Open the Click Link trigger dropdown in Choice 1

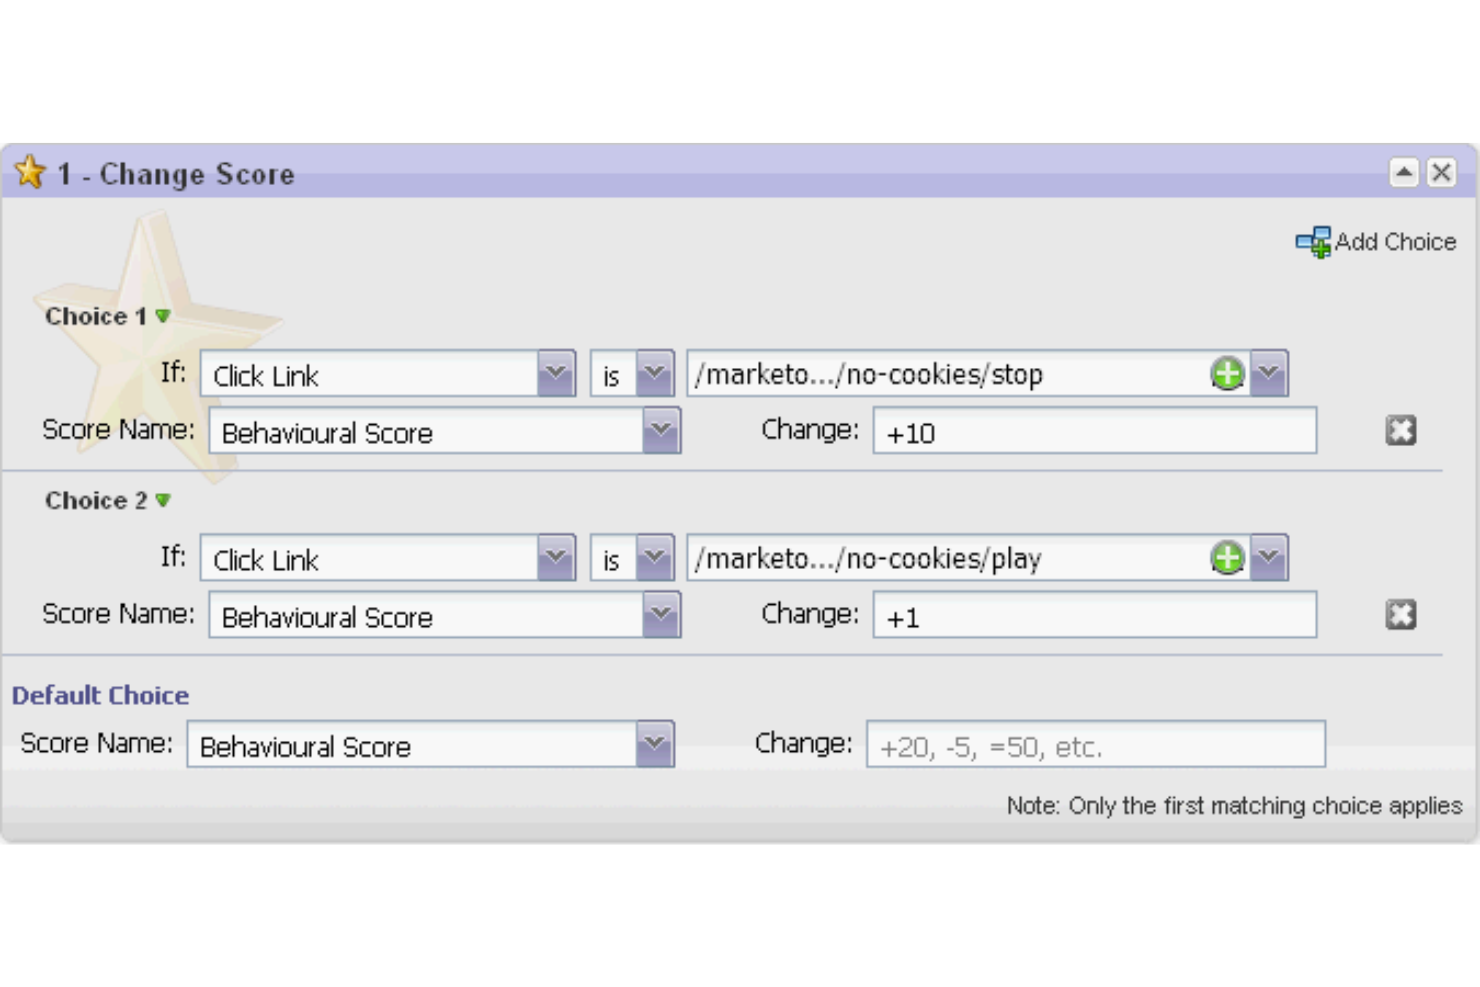pyautogui.click(x=557, y=372)
